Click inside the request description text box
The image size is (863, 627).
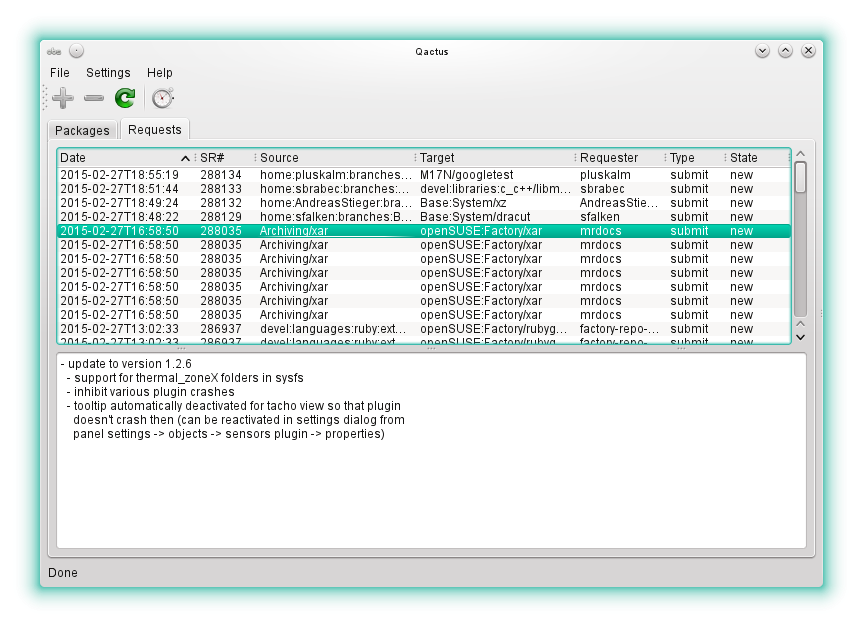click(432, 451)
